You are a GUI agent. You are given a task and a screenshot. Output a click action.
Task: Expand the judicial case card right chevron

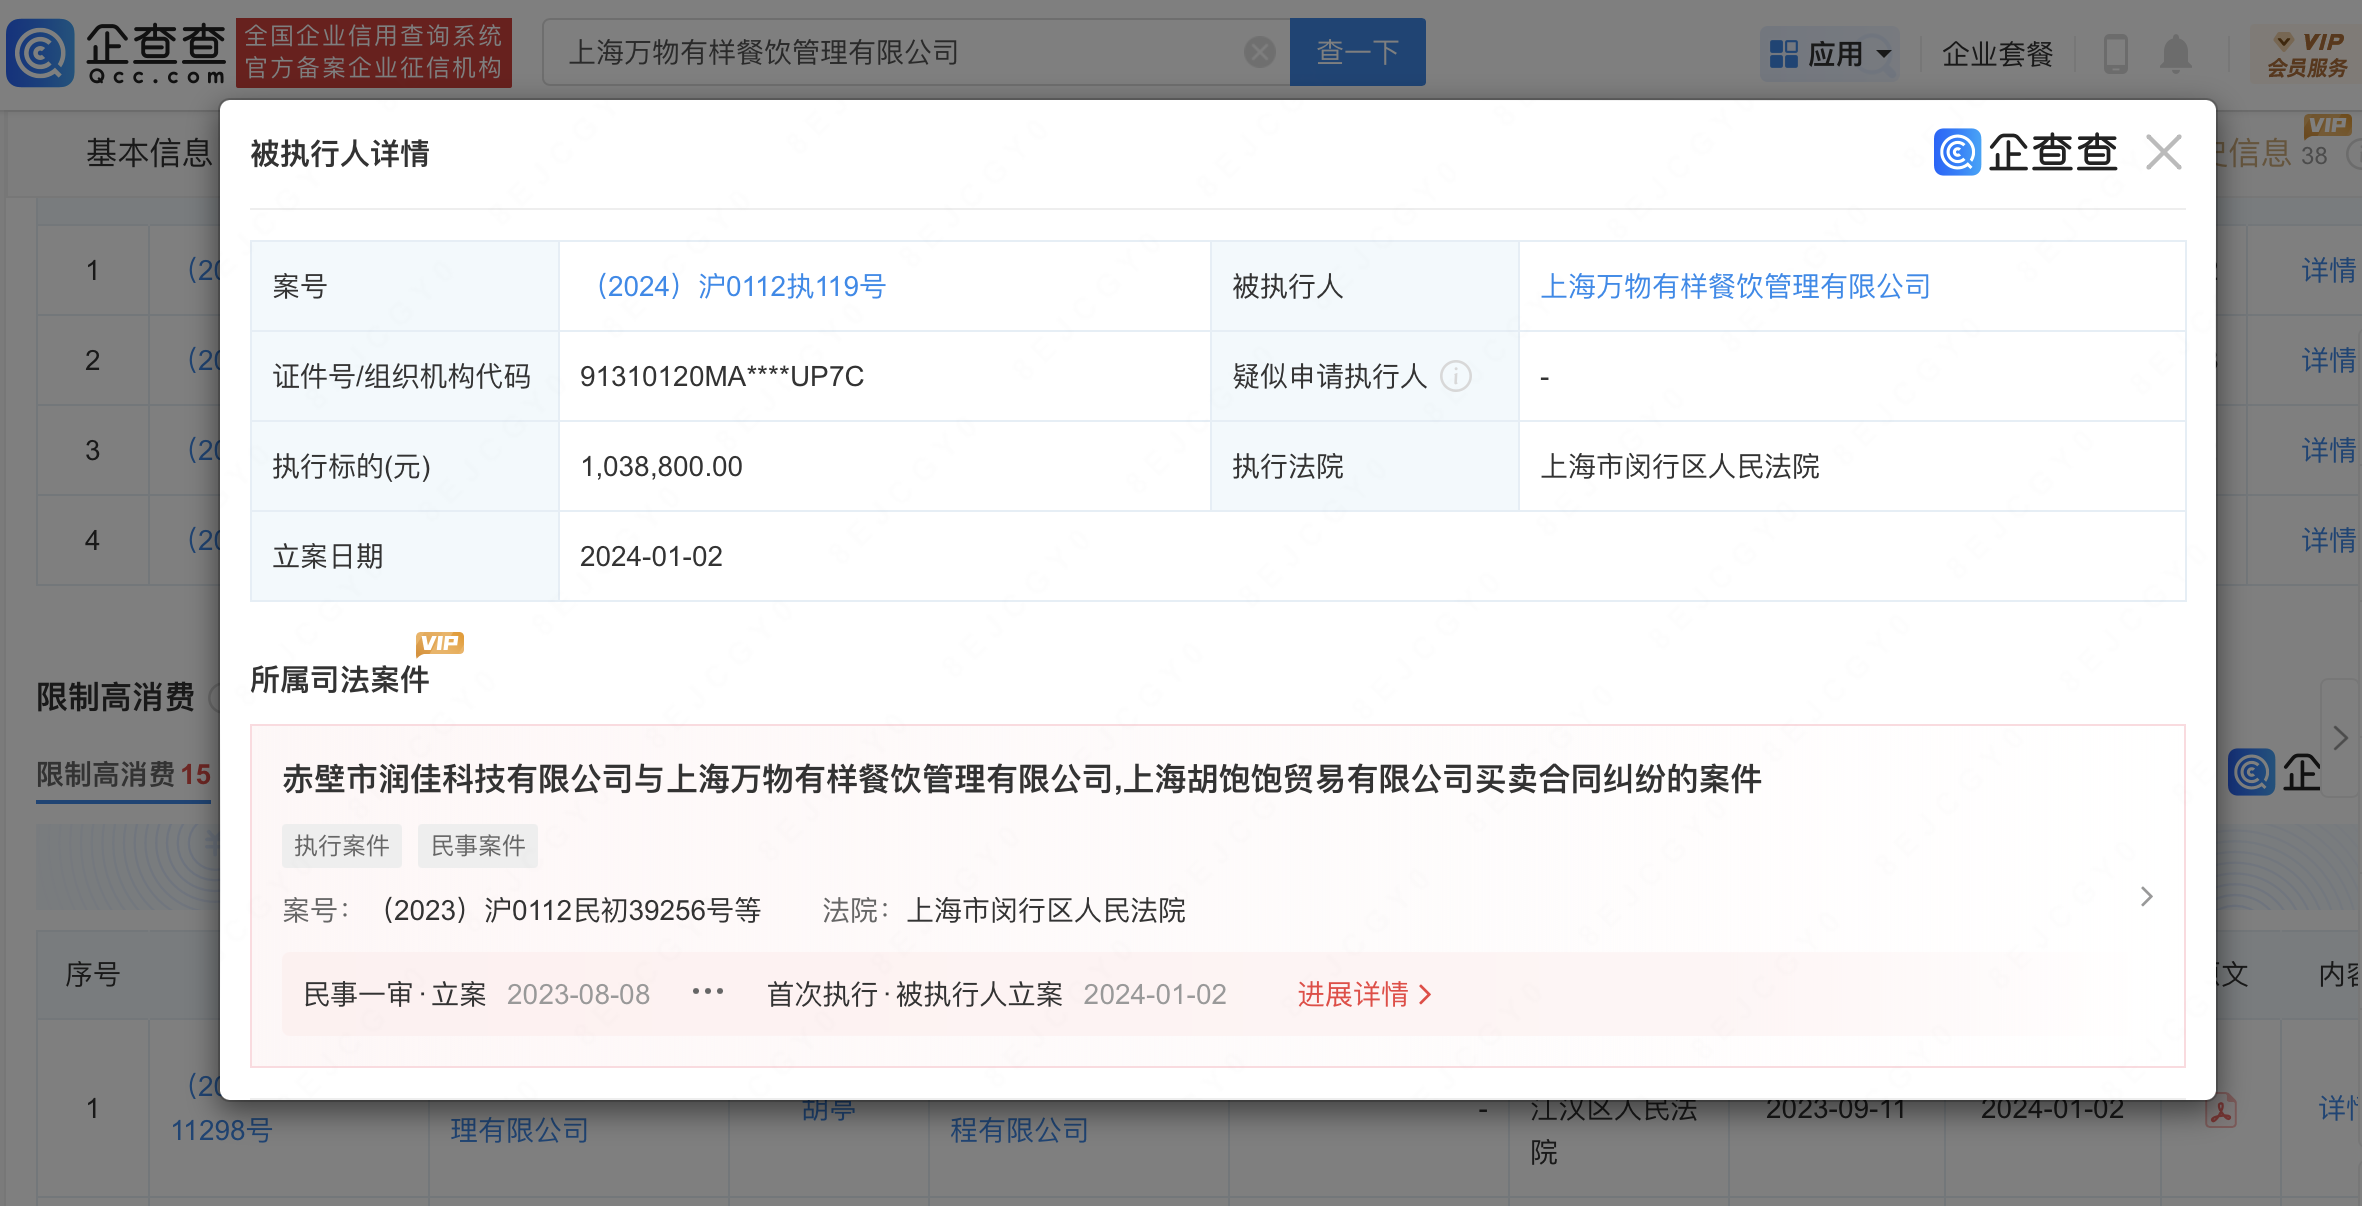coord(2146,896)
